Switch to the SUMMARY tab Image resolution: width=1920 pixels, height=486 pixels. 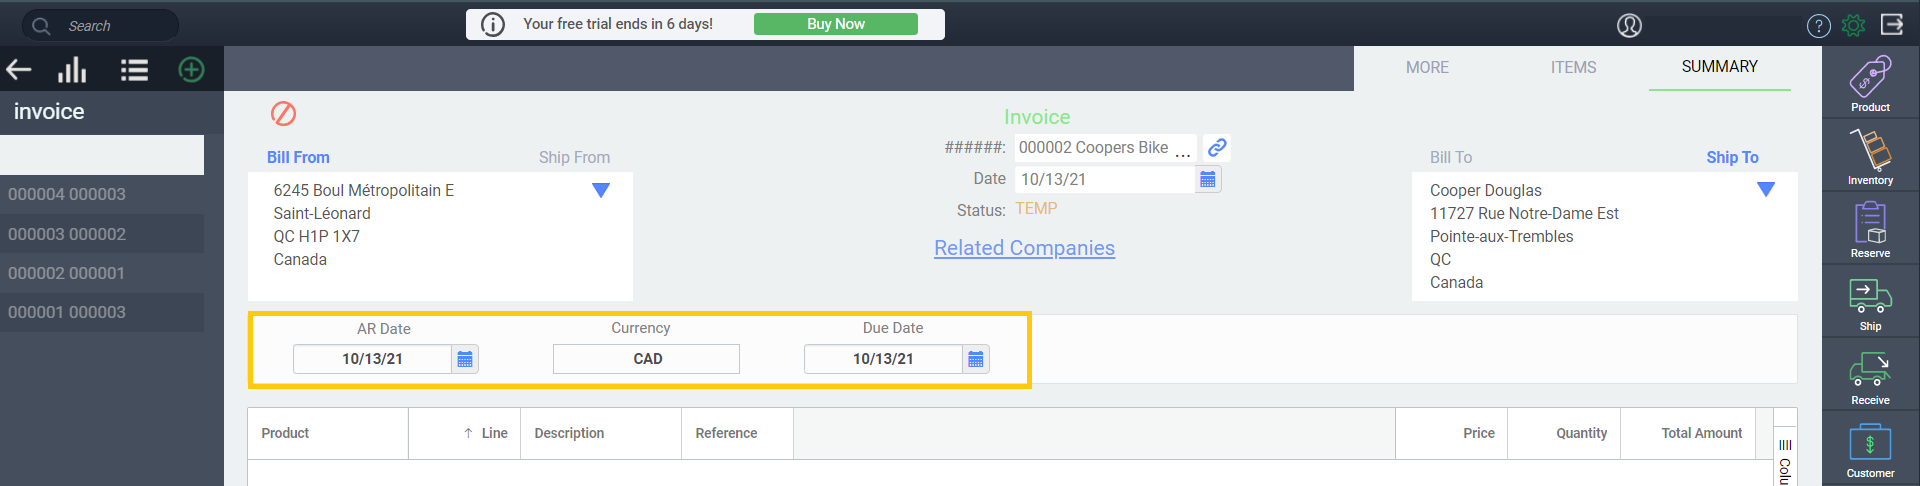point(1719,67)
